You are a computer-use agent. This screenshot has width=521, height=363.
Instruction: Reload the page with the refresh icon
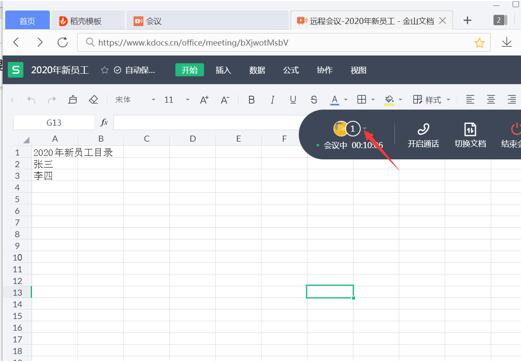(x=63, y=42)
